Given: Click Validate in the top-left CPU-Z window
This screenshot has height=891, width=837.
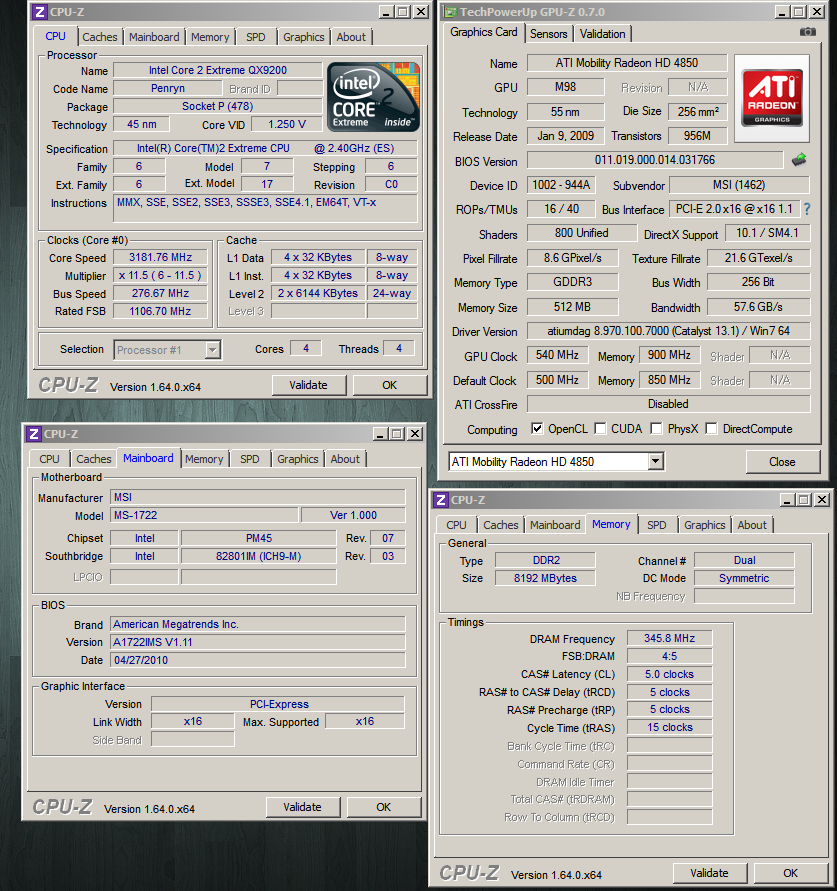Looking at the screenshot, I should click(x=309, y=385).
